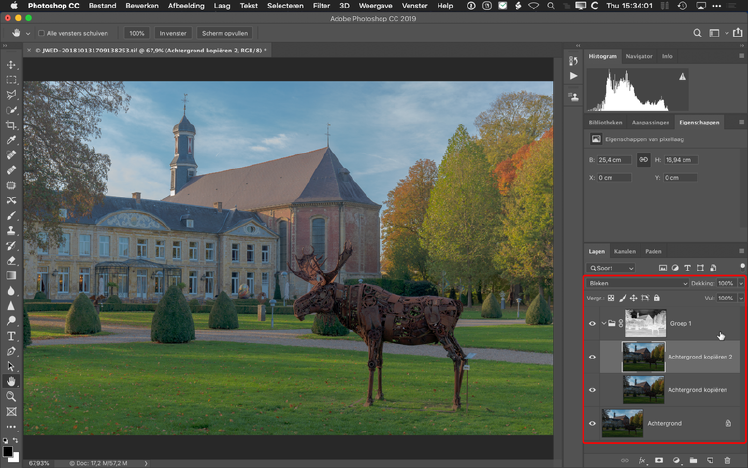Hide the Groep 1 layer group
The image size is (748, 468).
[x=592, y=323]
